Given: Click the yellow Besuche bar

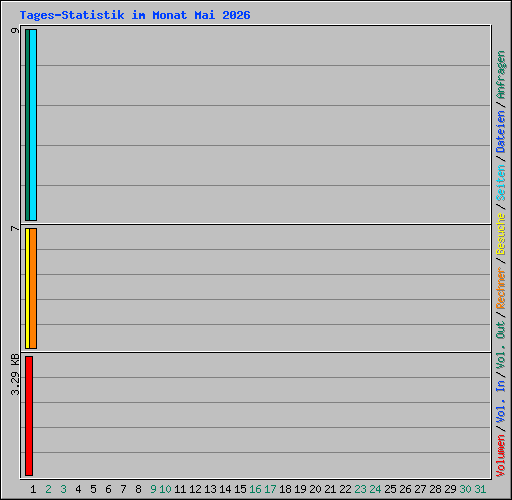Looking at the screenshot, I should [27, 288].
